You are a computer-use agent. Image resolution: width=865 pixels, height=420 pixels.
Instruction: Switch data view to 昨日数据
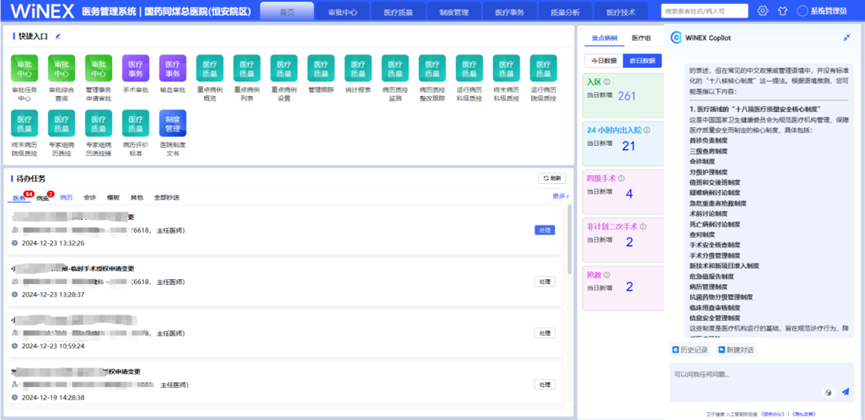tap(641, 61)
